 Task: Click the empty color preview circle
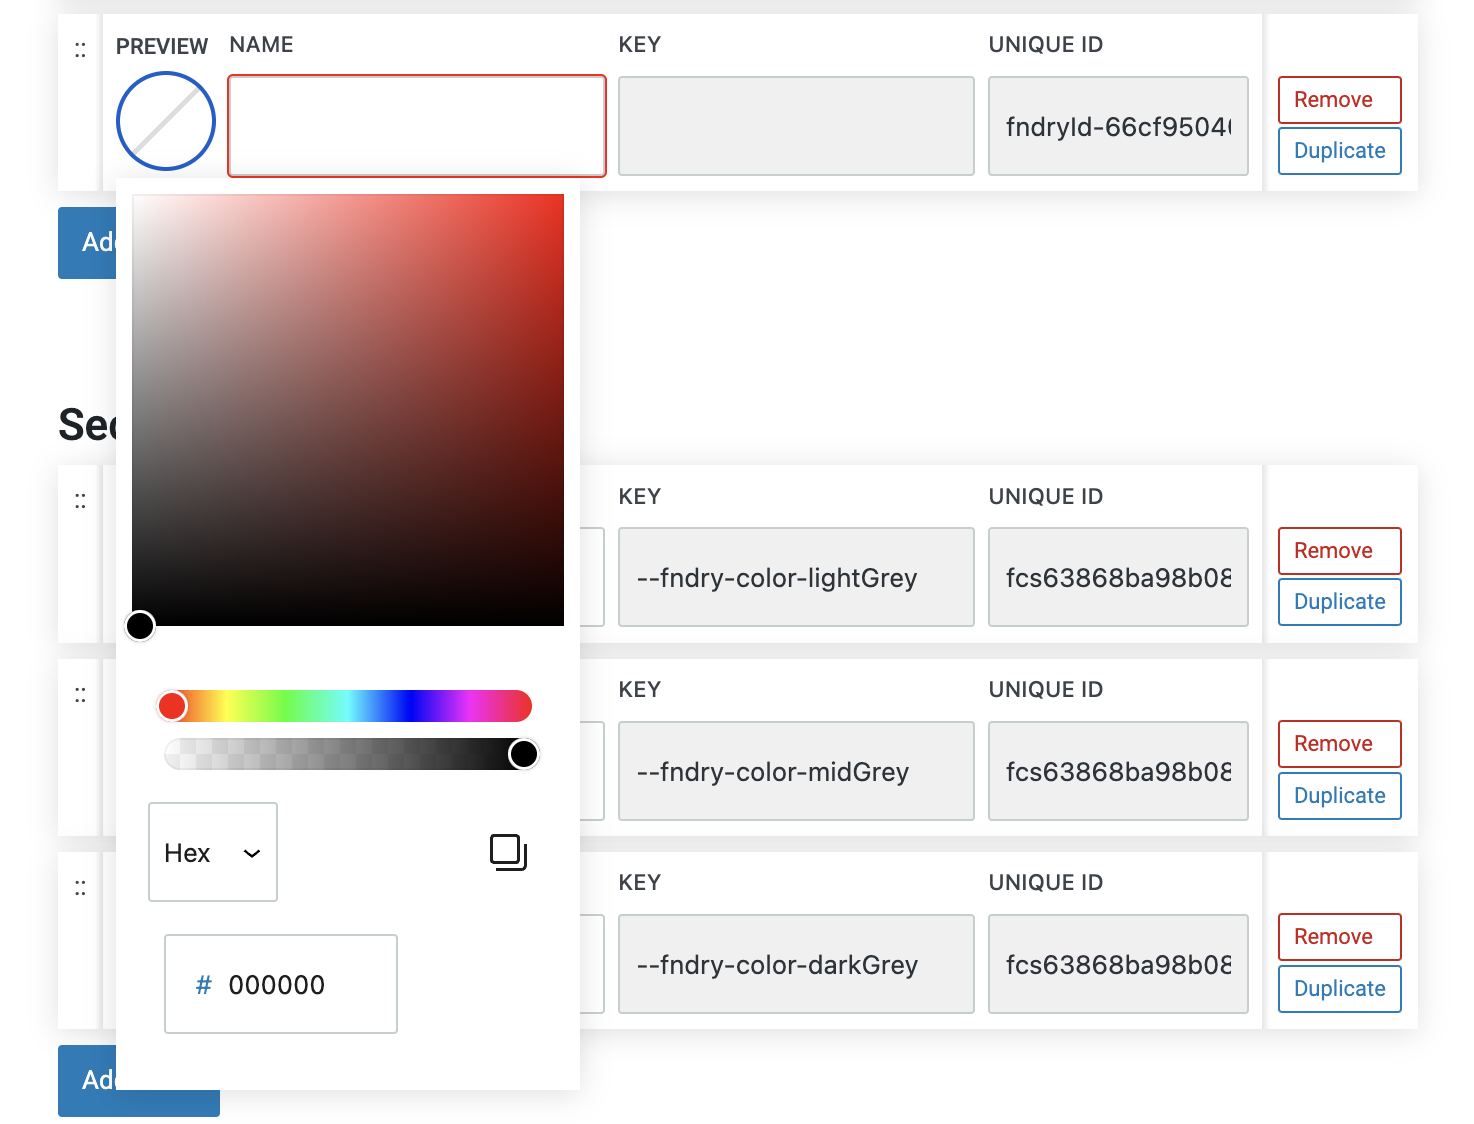[x=166, y=121]
